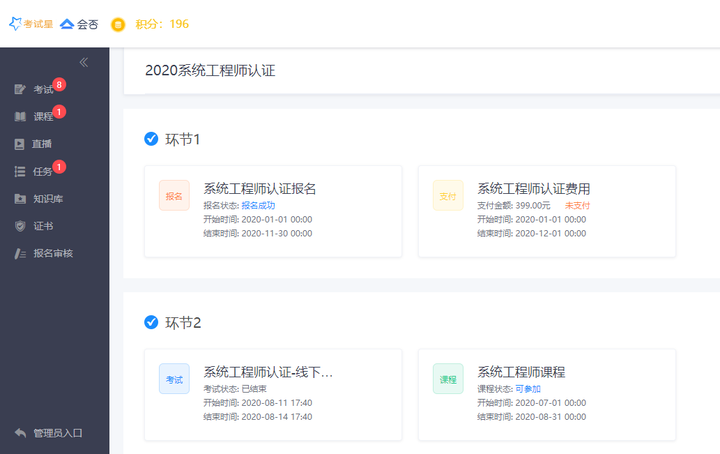This screenshot has height=454, width=720.
Task: Click the blue 考试 badge icon
Action: pos(174,379)
